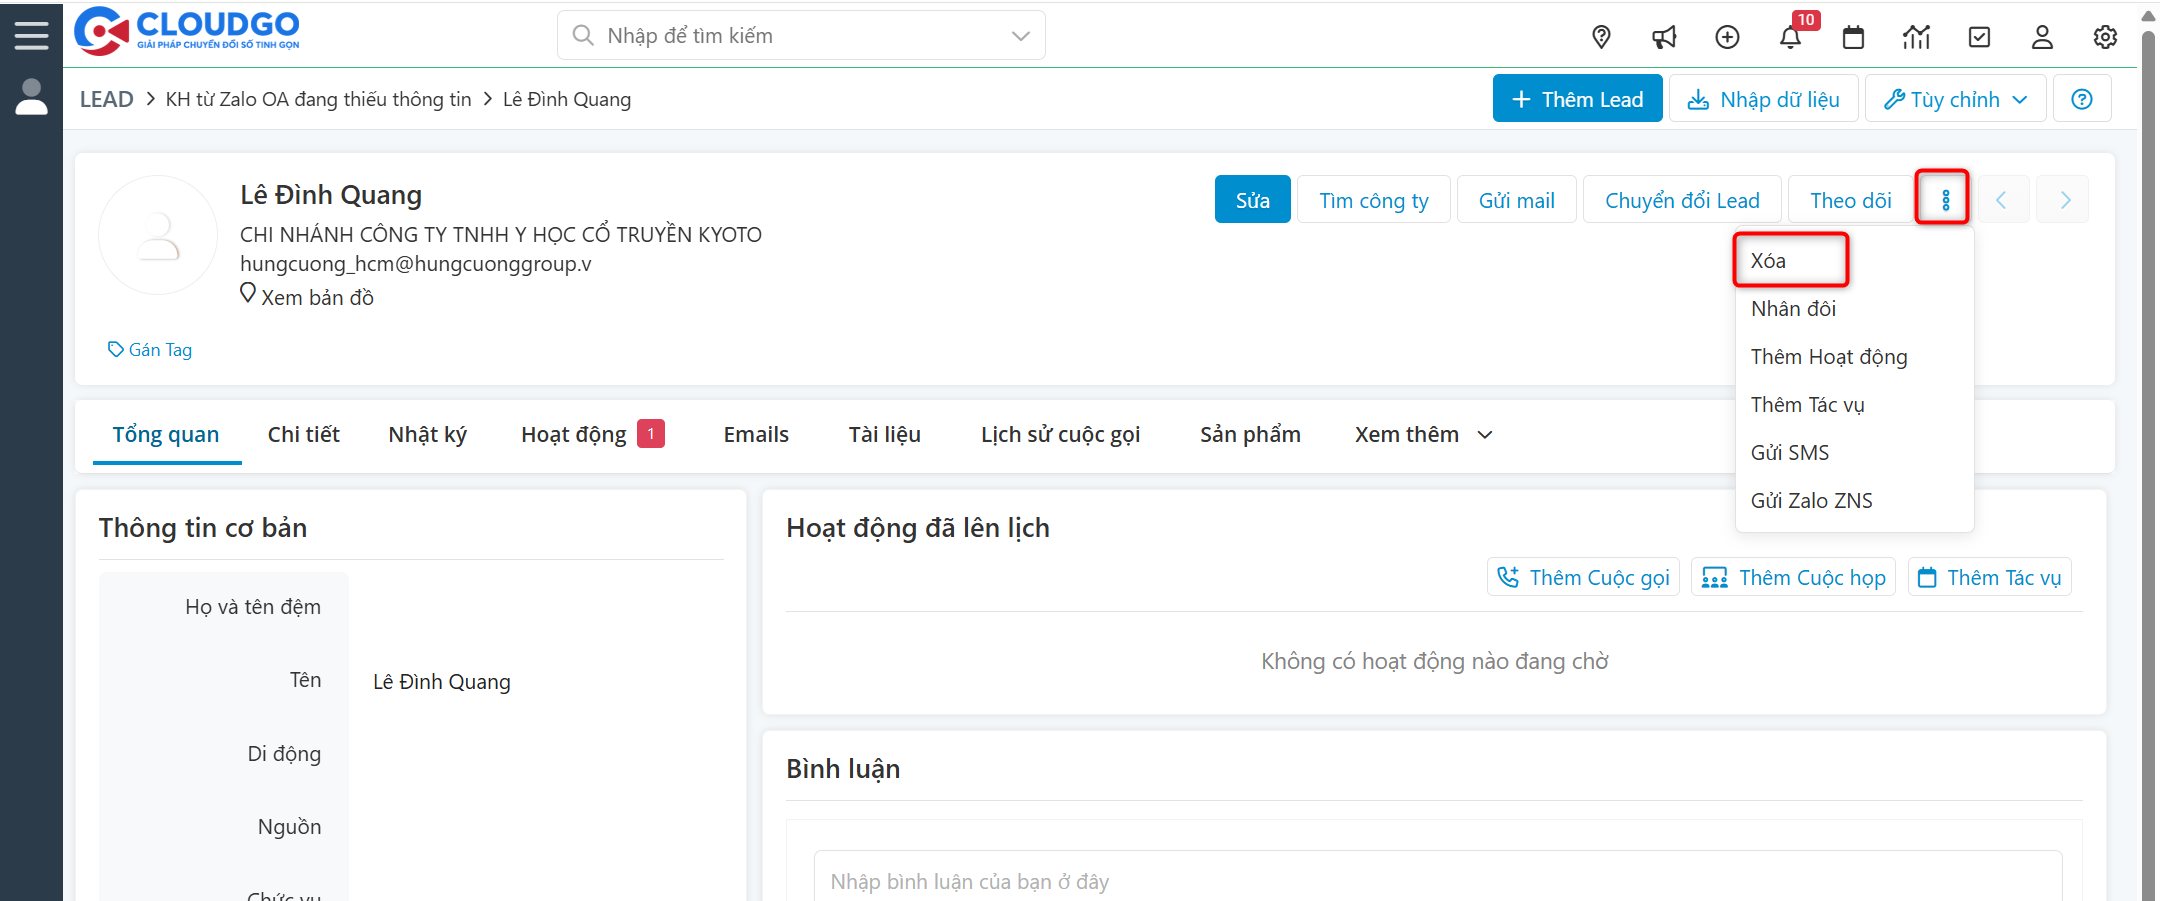Go to the next lead record arrow
Viewport: 2160px width, 901px height.
[2065, 200]
